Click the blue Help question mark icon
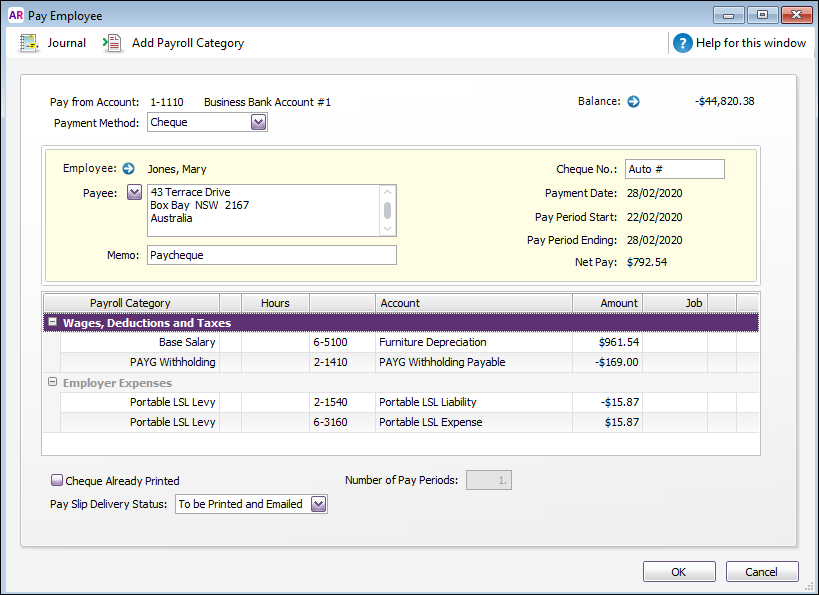 click(x=683, y=43)
